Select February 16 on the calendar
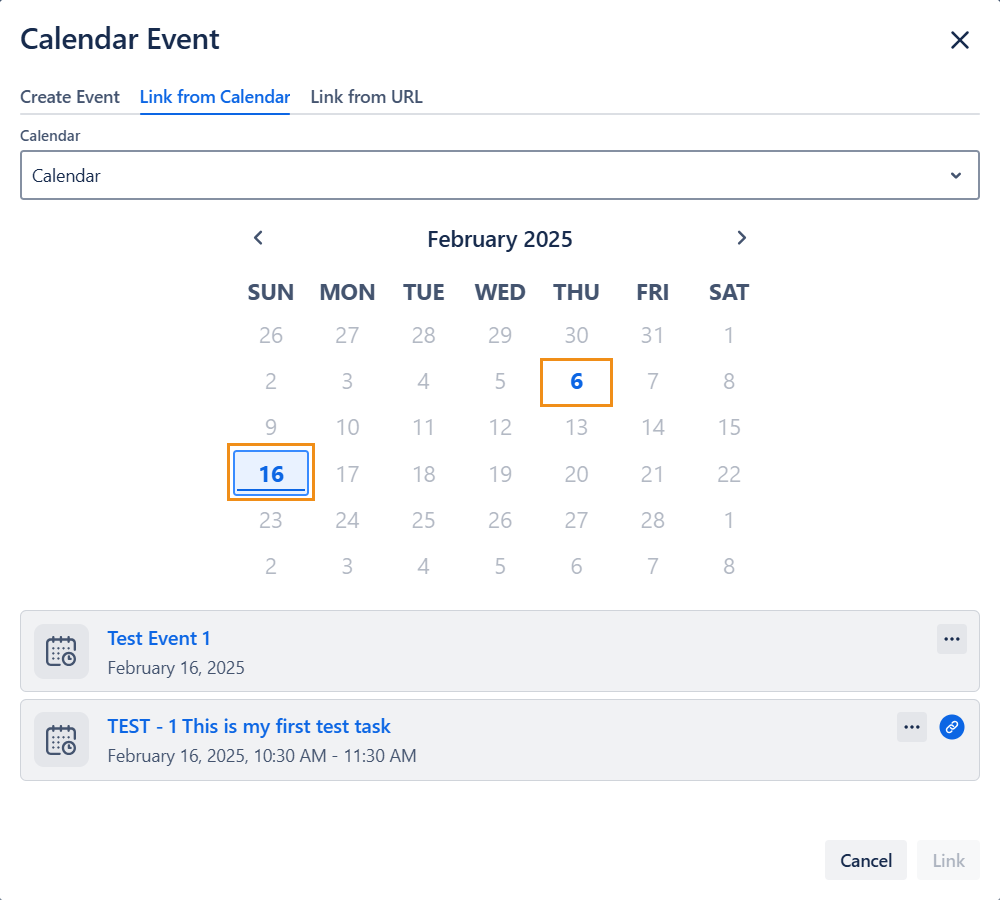The height and width of the screenshot is (900, 1000). coord(271,473)
